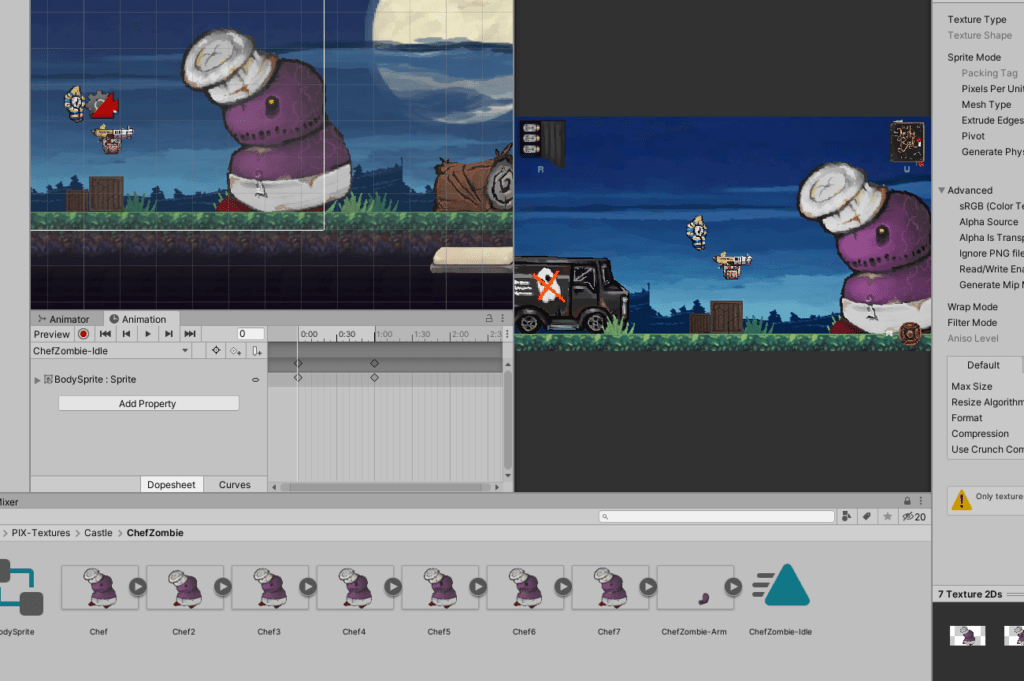Open the ChefZombie-Idle clip dropdown
Viewport: 1024px width, 681px height.
click(111, 351)
